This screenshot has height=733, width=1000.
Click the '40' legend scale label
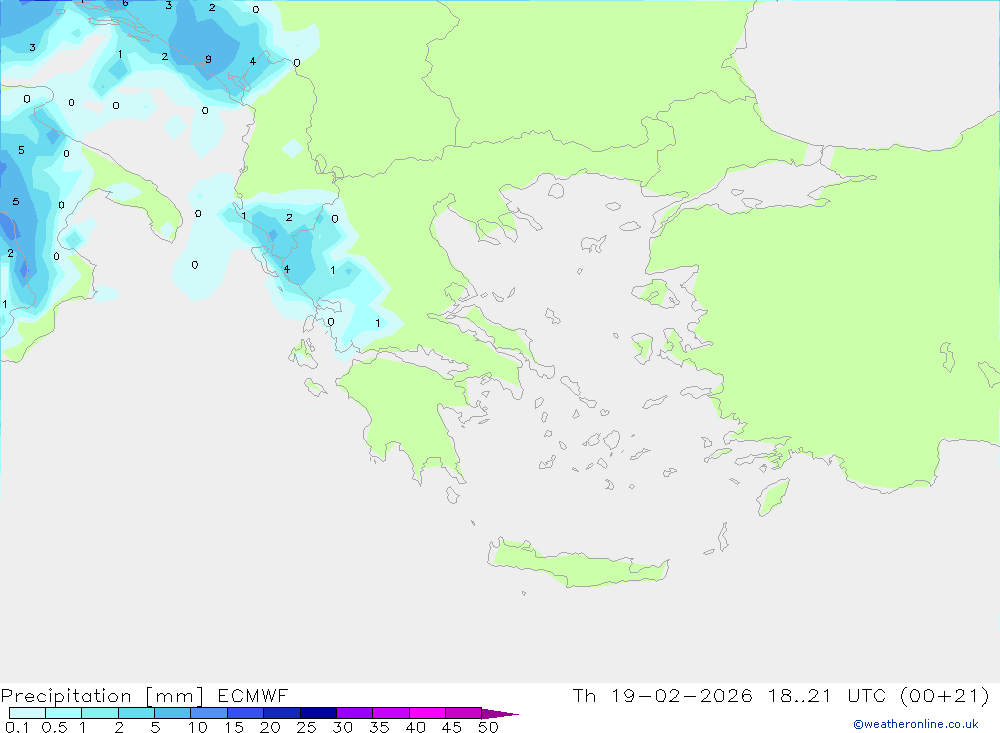tap(416, 727)
